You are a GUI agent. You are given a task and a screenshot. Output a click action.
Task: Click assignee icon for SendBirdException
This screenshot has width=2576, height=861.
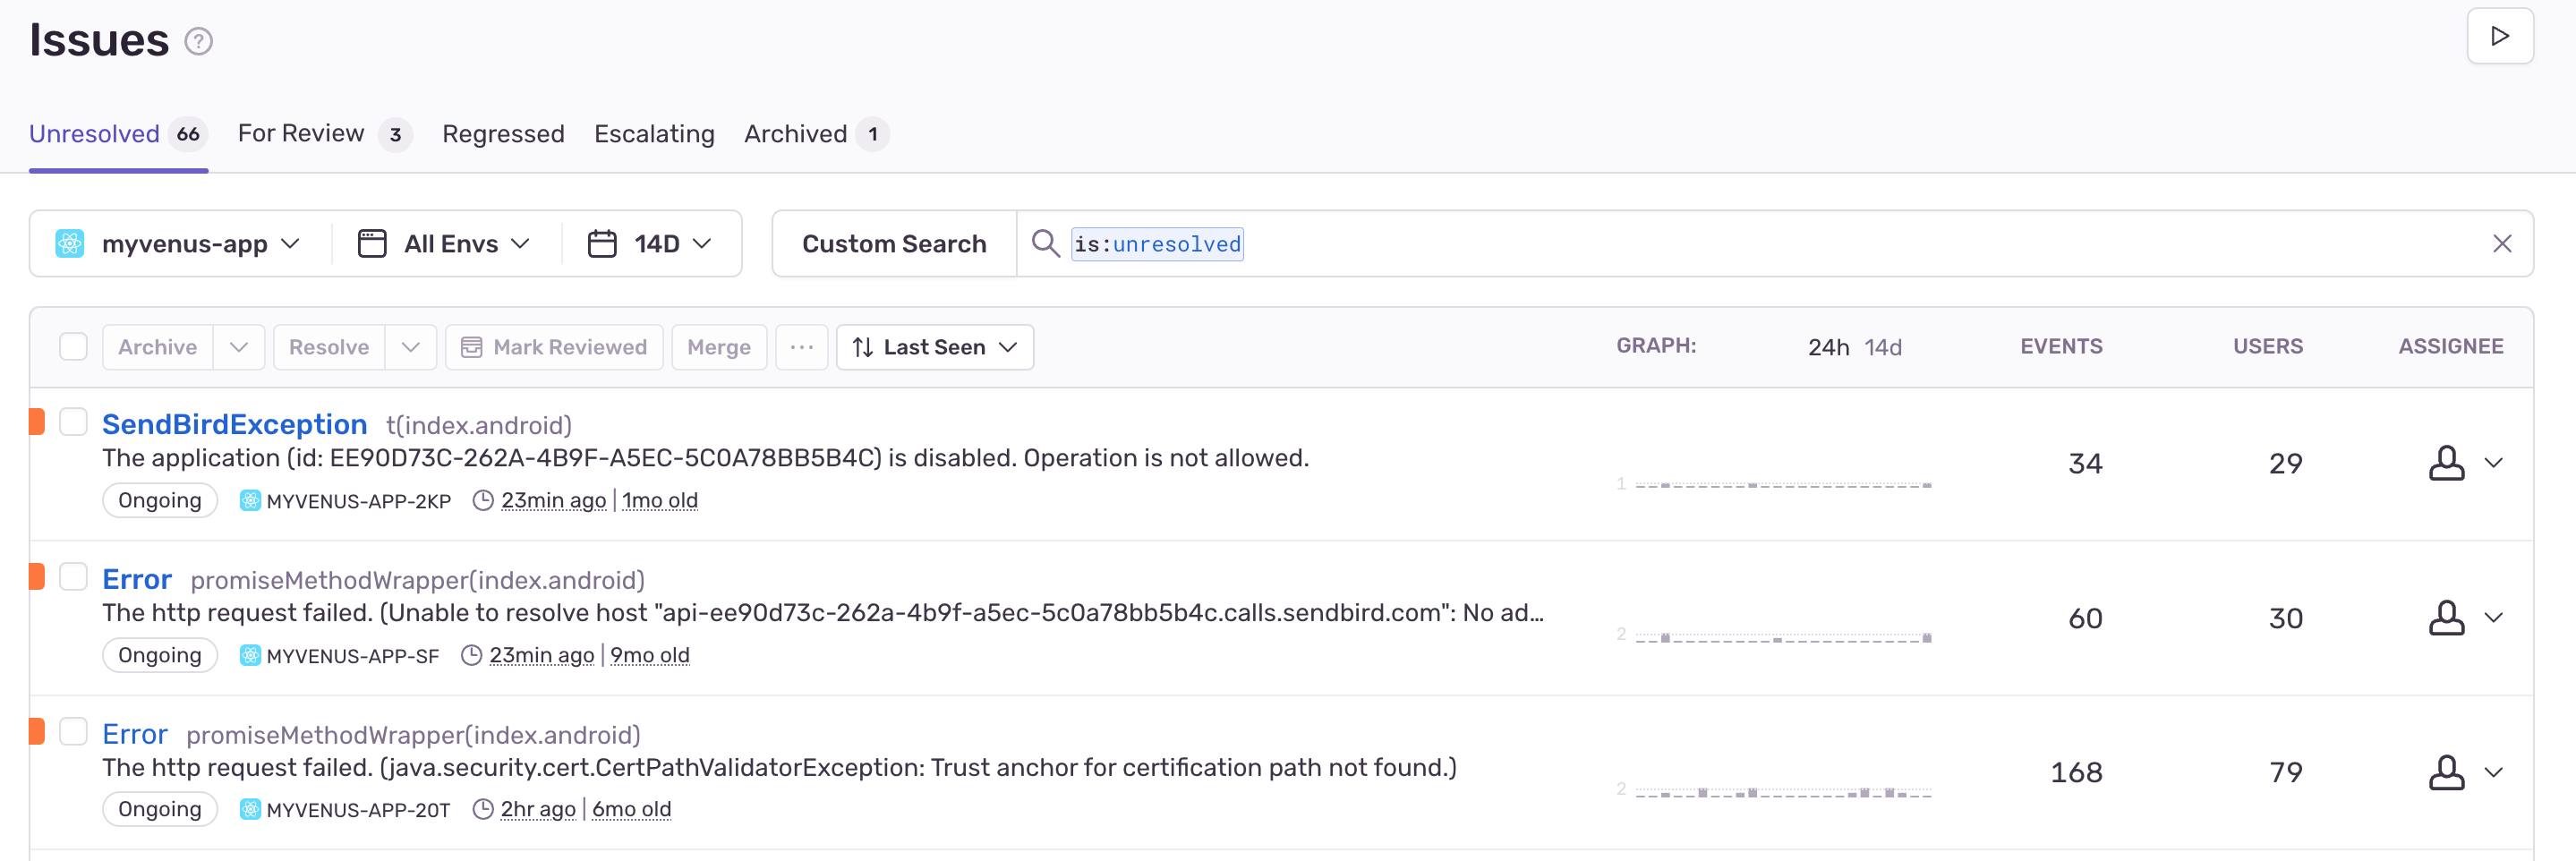point(2446,463)
